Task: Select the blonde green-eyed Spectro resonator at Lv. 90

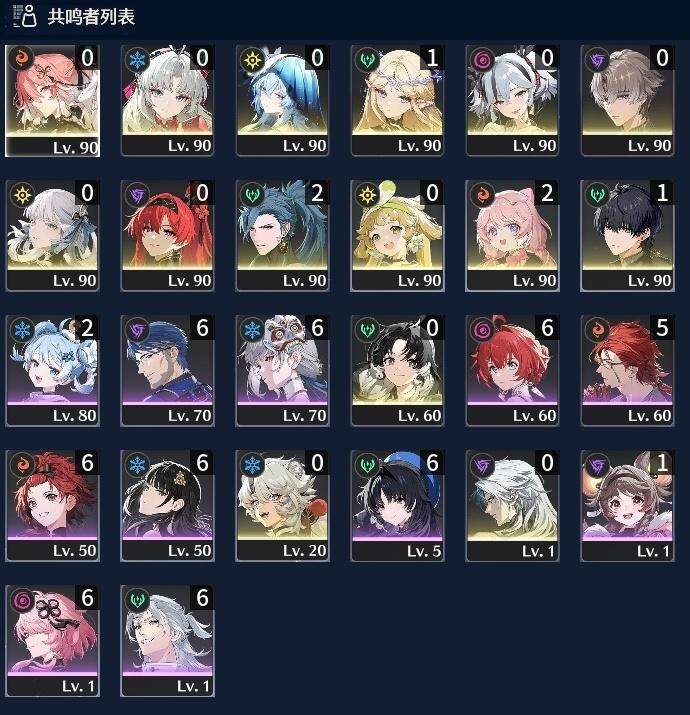Action: pyautogui.click(x=397, y=235)
